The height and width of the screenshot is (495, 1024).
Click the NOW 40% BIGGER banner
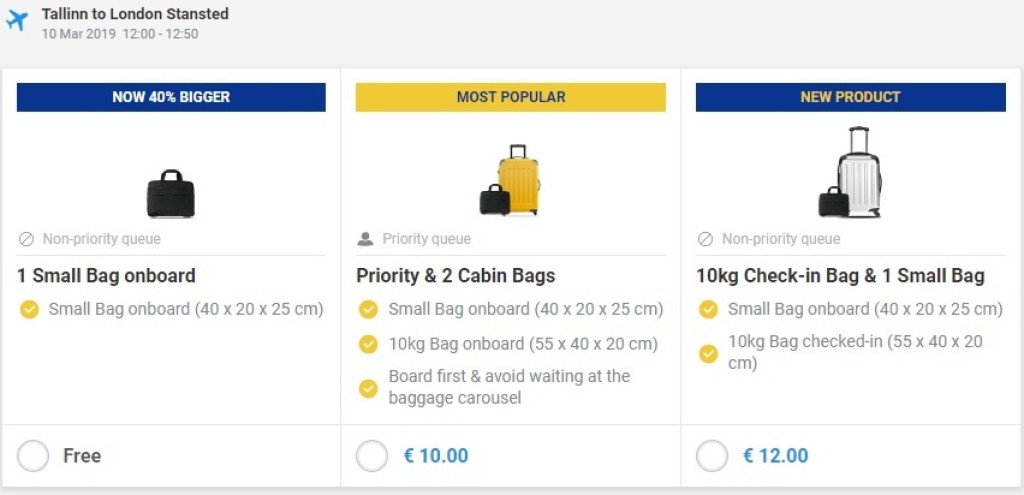[171, 97]
